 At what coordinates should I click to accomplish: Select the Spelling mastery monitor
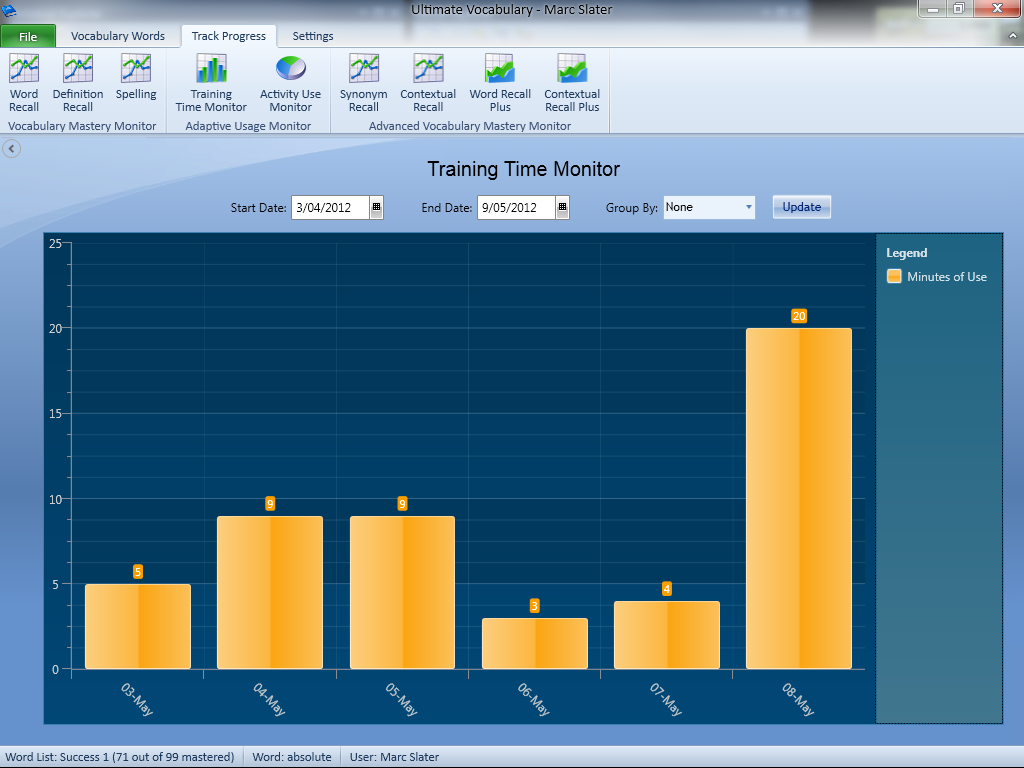click(136, 78)
